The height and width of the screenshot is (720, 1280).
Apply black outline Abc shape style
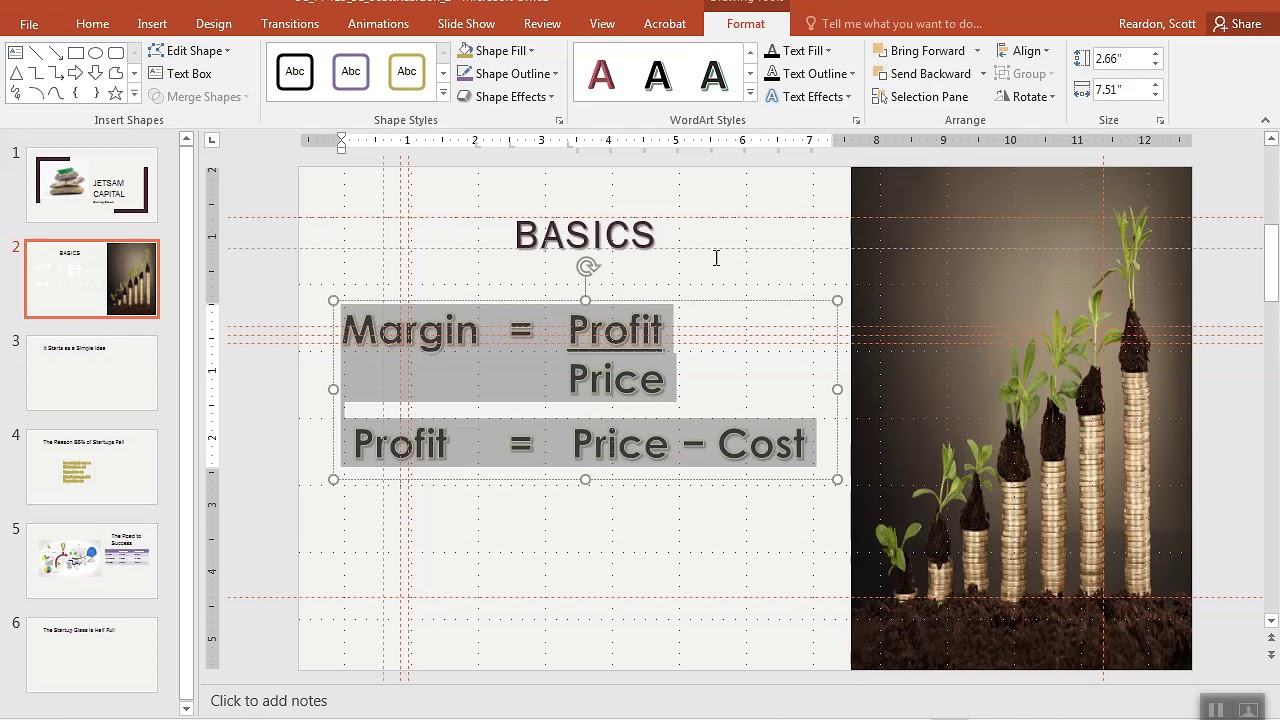[x=295, y=72]
